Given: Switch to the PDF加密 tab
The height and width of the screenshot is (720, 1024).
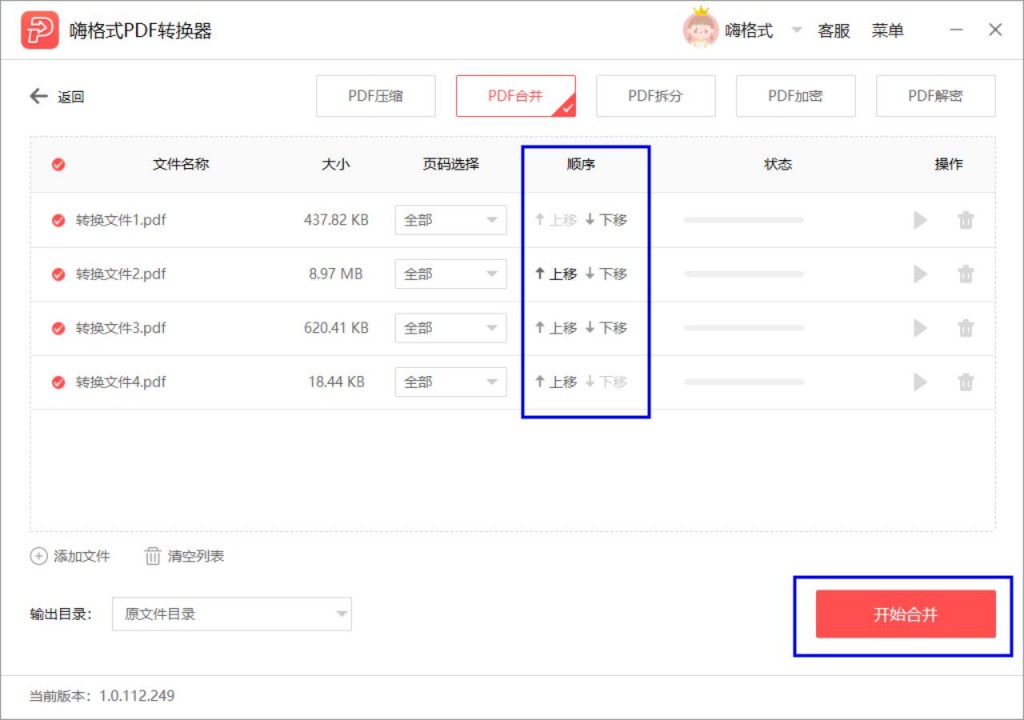Looking at the screenshot, I should (795, 96).
